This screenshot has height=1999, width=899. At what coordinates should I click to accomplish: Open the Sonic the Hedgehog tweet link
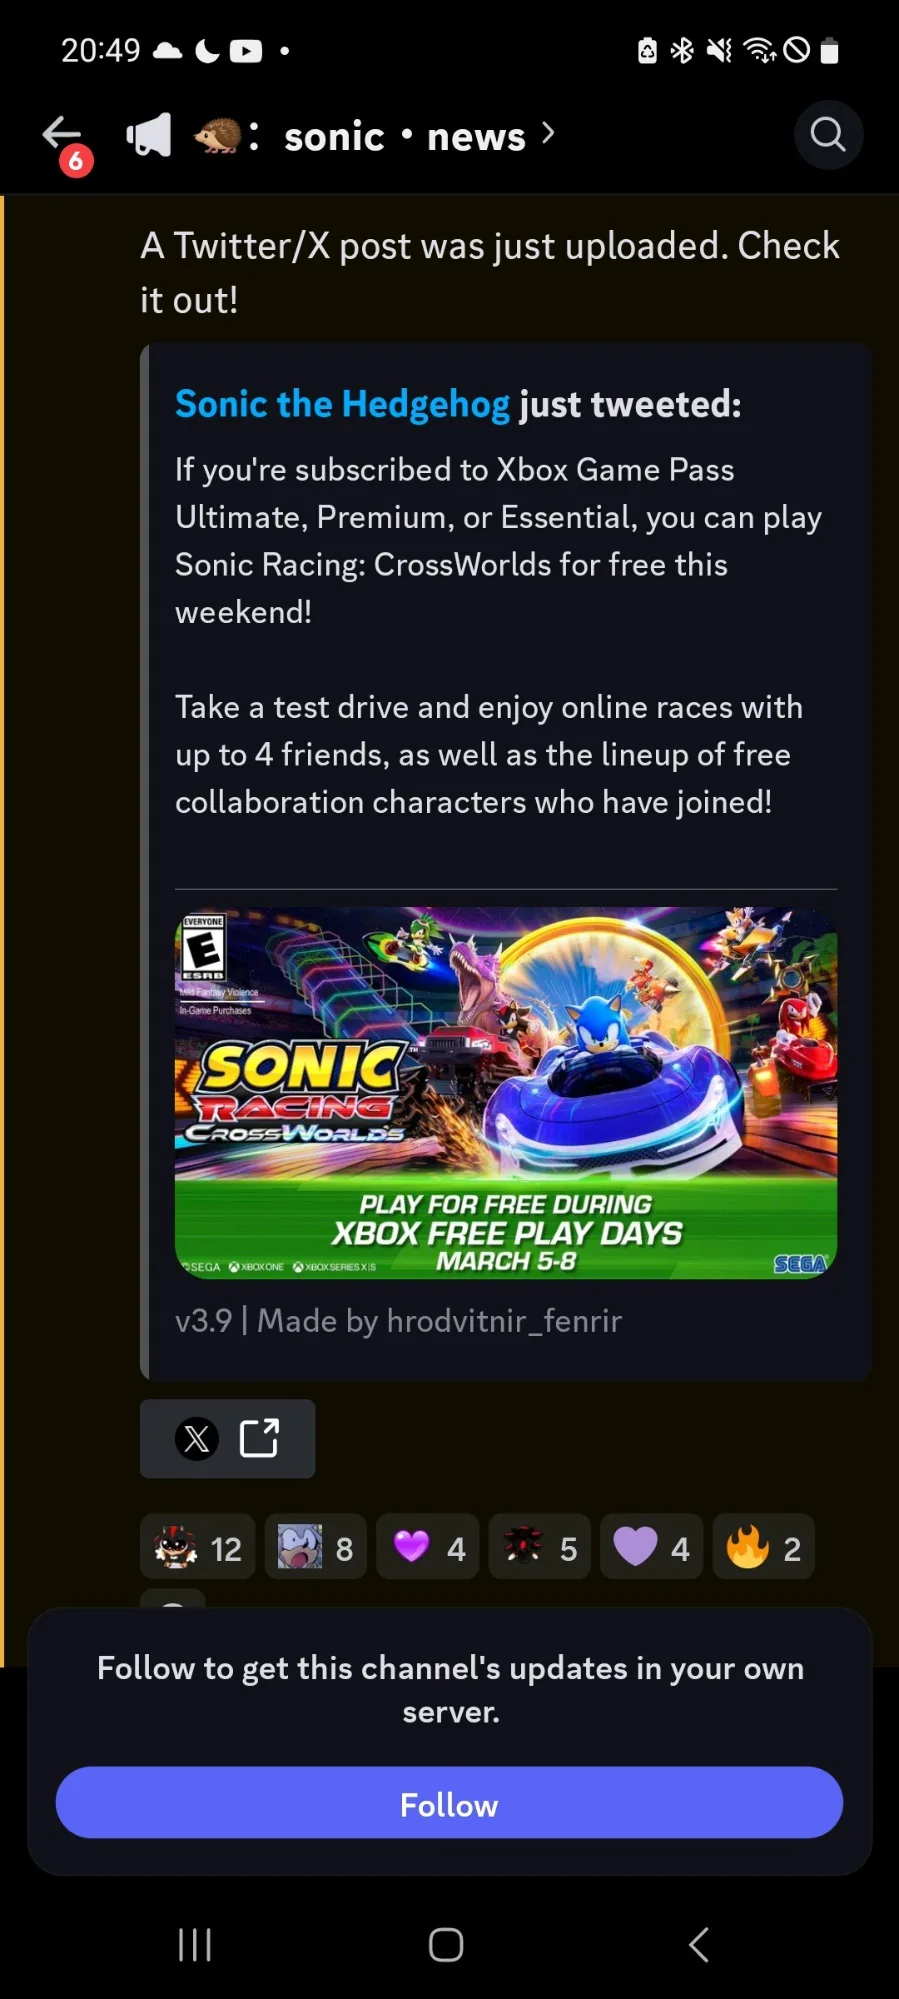pos(342,404)
